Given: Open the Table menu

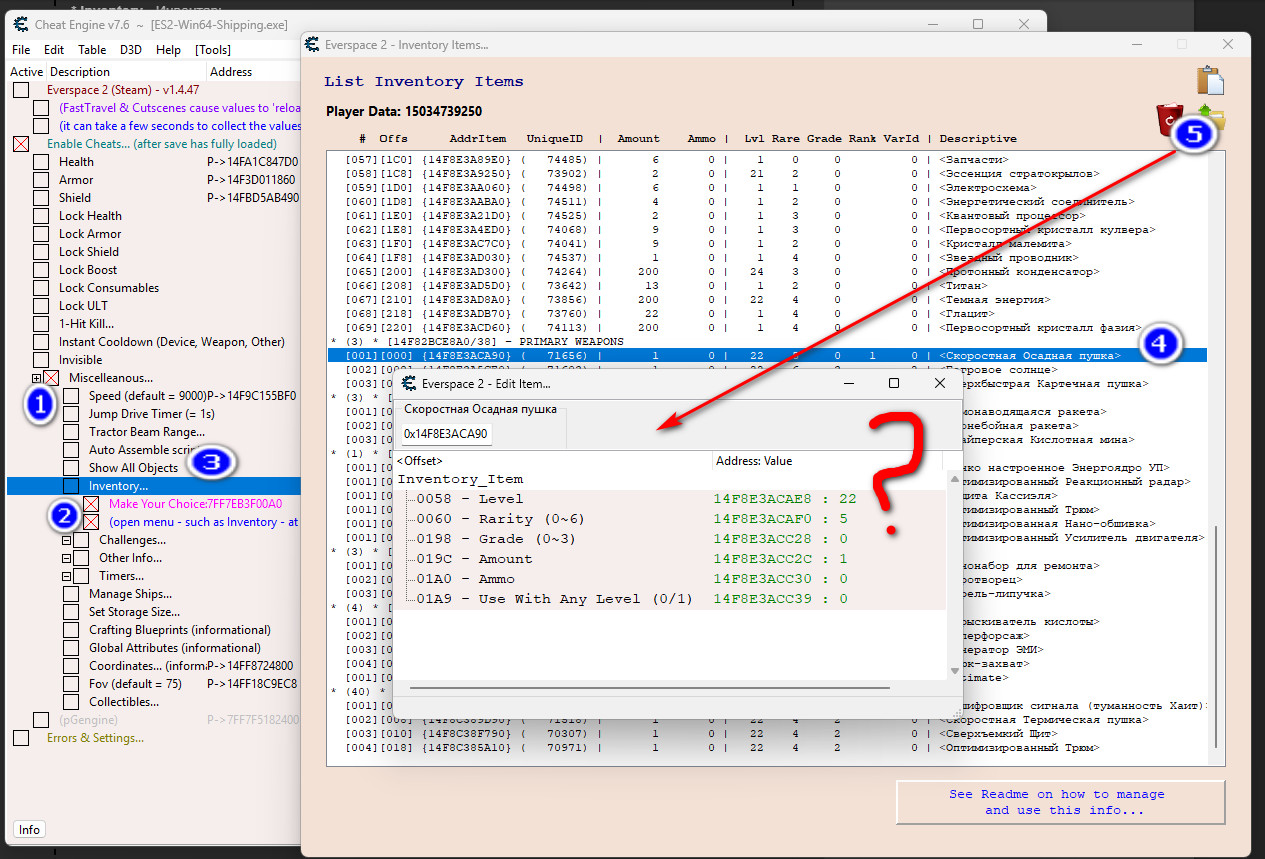Looking at the screenshot, I should coord(92,50).
